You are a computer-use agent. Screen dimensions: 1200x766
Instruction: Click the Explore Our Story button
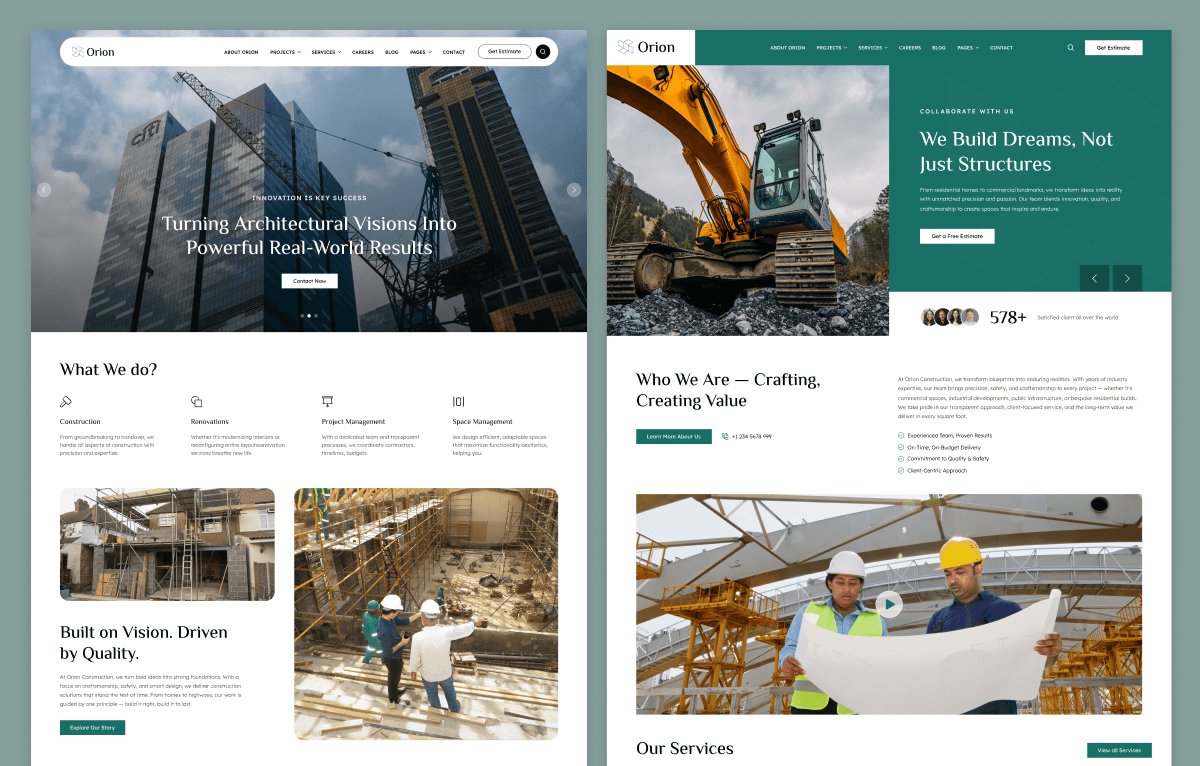pos(92,727)
